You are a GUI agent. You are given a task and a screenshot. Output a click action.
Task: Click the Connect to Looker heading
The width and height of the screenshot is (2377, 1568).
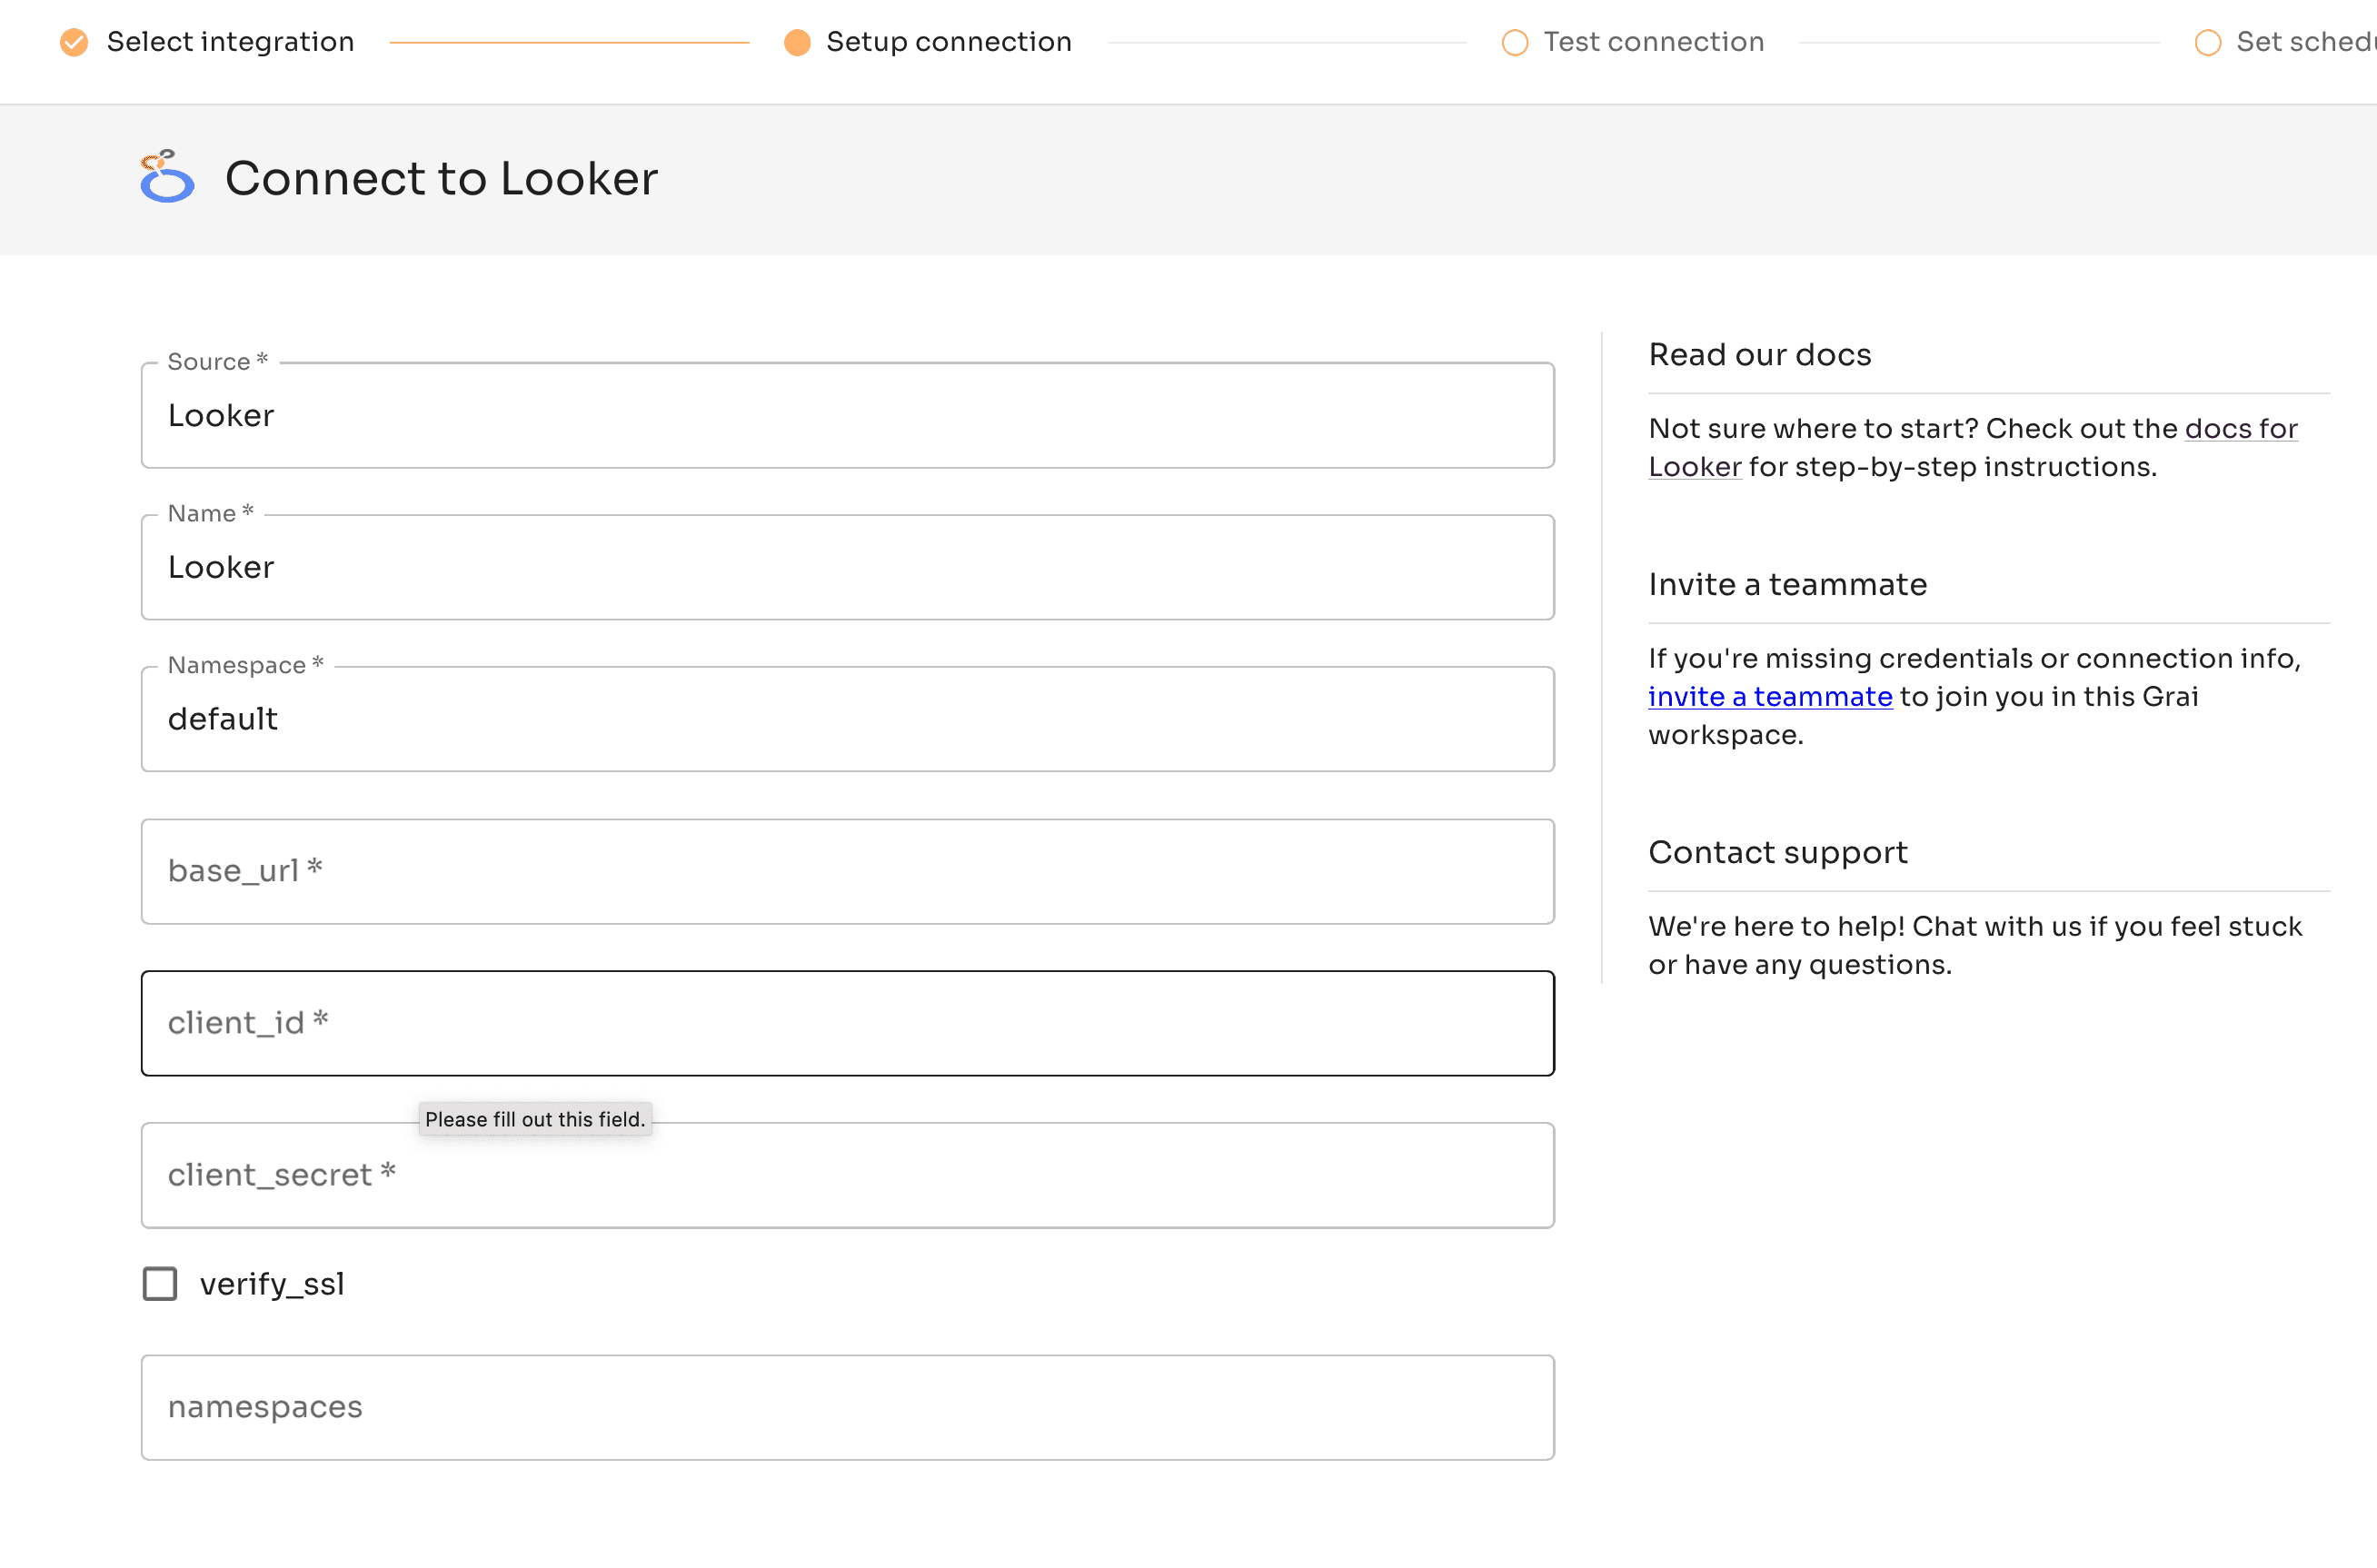click(x=441, y=179)
